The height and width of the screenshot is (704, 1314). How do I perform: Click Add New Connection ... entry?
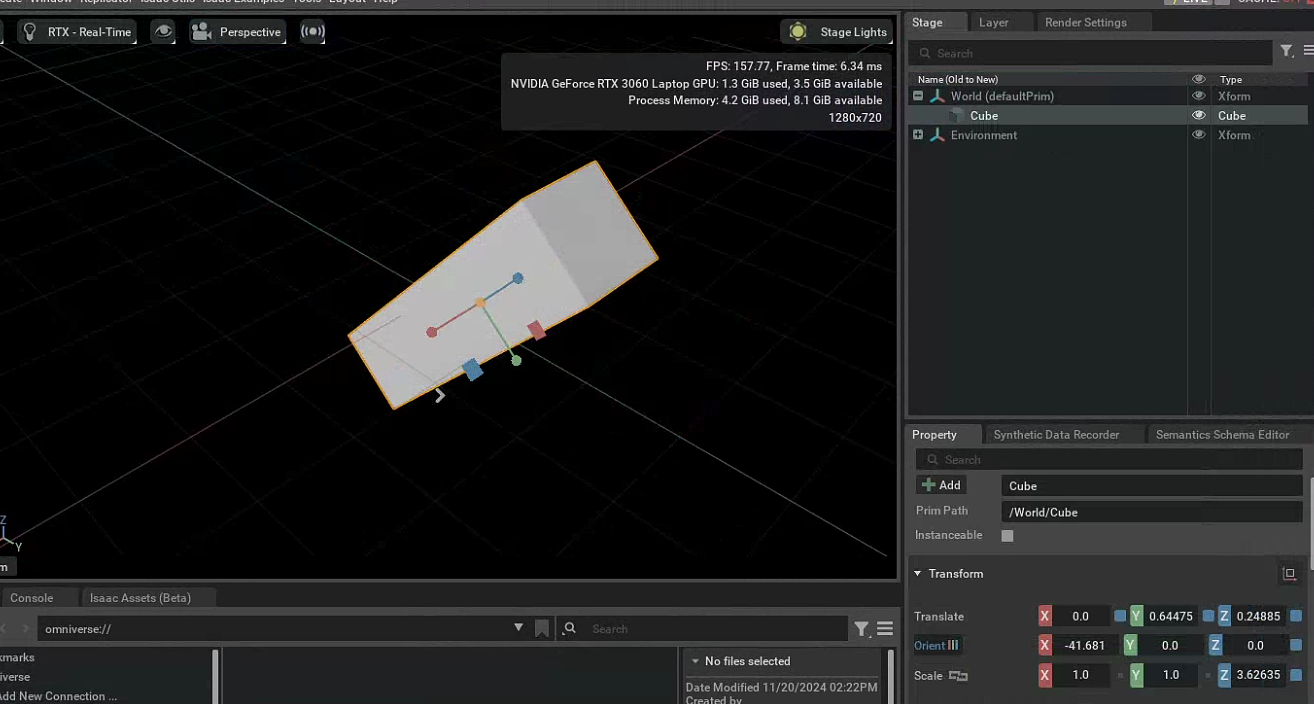58,696
